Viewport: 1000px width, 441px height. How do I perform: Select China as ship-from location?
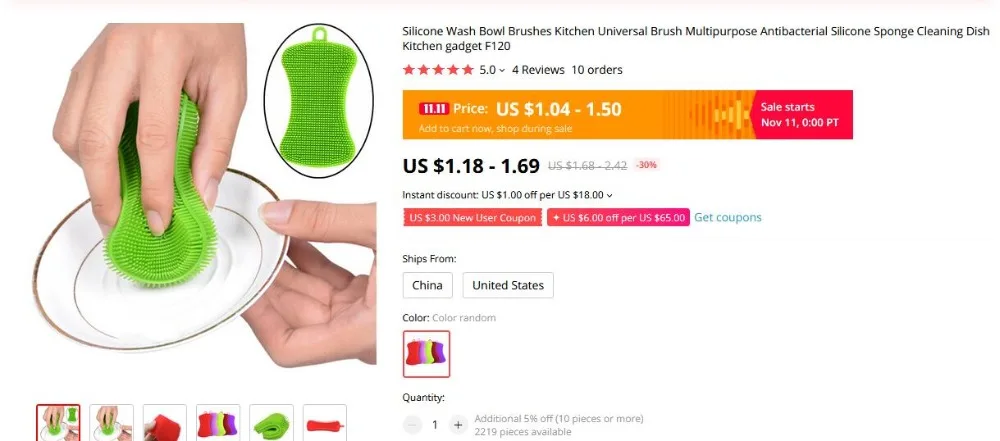coord(427,285)
